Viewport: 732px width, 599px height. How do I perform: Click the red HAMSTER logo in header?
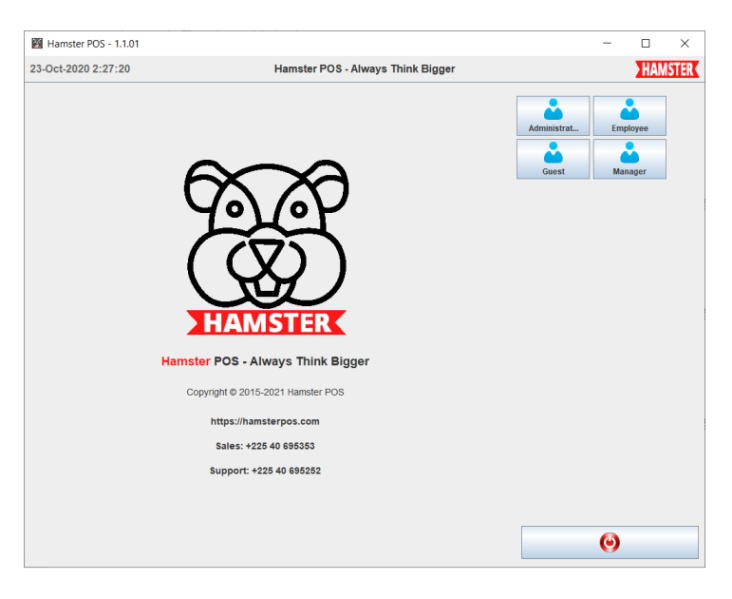667,69
